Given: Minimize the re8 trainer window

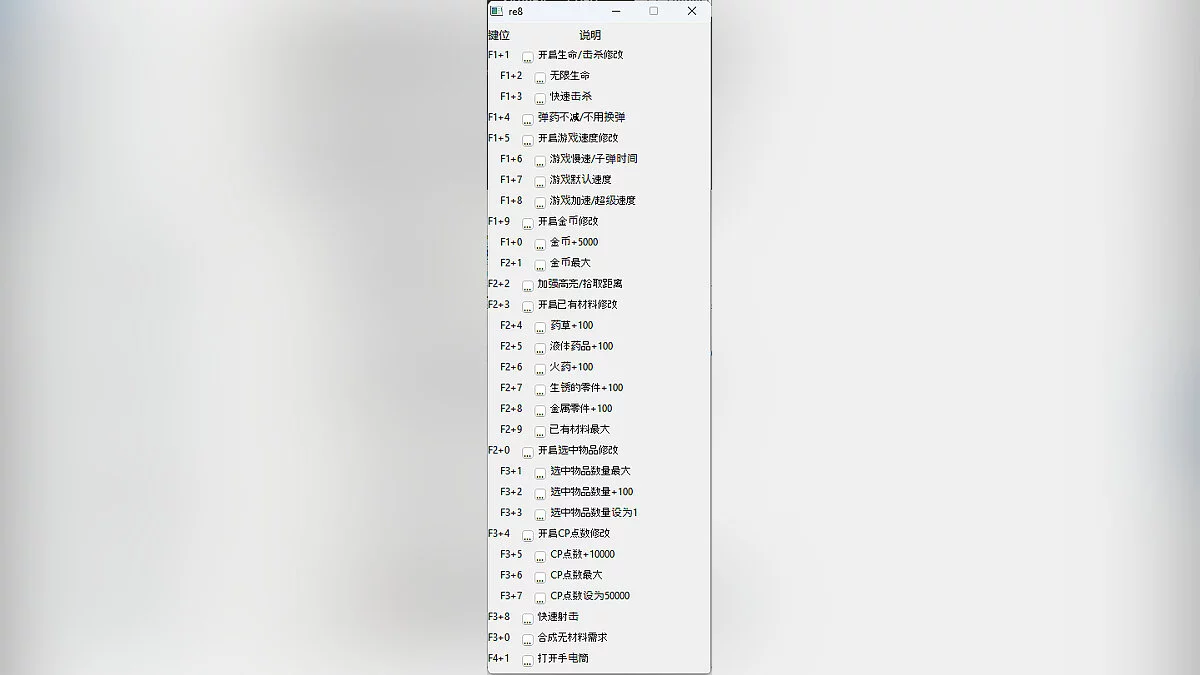Looking at the screenshot, I should tap(616, 11).
